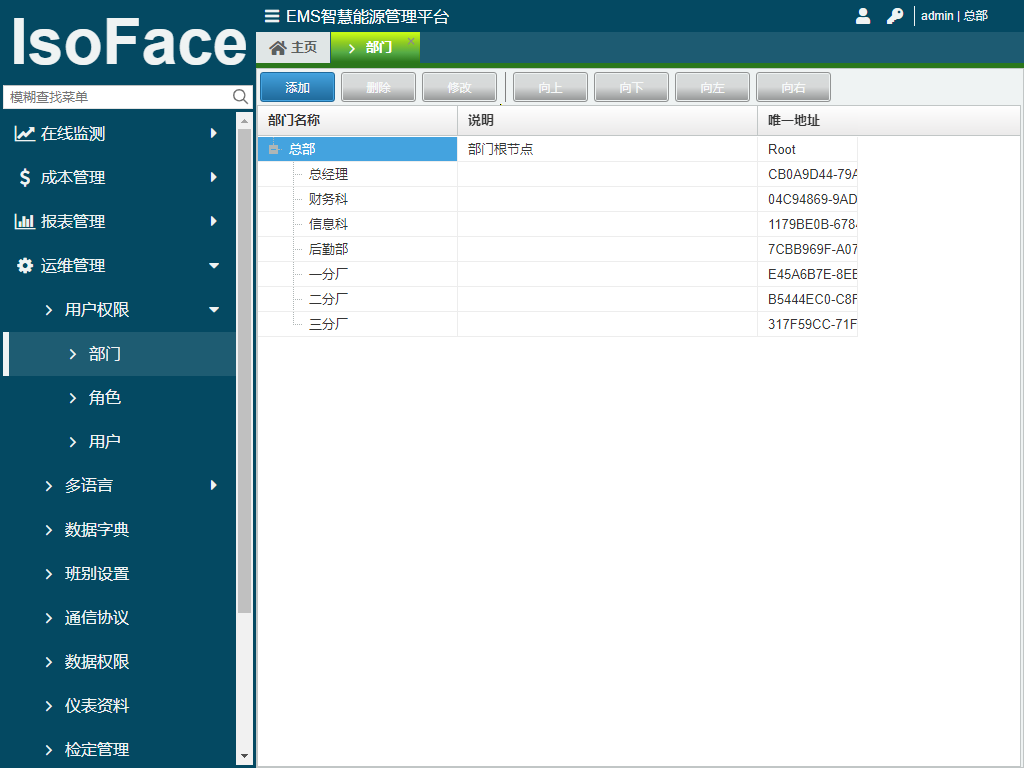Image resolution: width=1024 pixels, height=768 pixels.
Task: Click the 部门名称 column header
Action: click(358, 121)
